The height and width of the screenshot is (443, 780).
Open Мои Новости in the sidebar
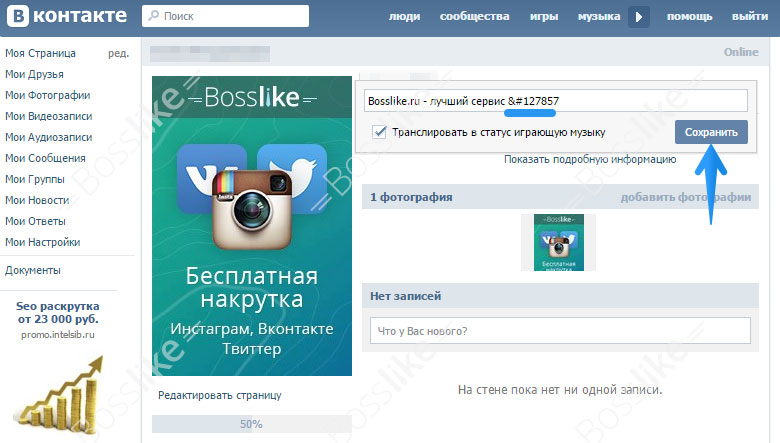coord(37,200)
